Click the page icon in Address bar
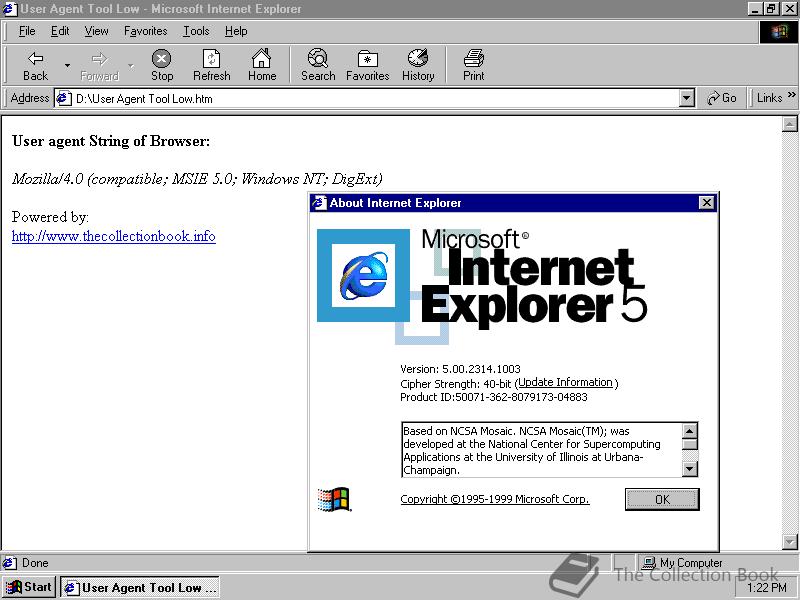Screen dimensions: 800x600 tap(64, 98)
